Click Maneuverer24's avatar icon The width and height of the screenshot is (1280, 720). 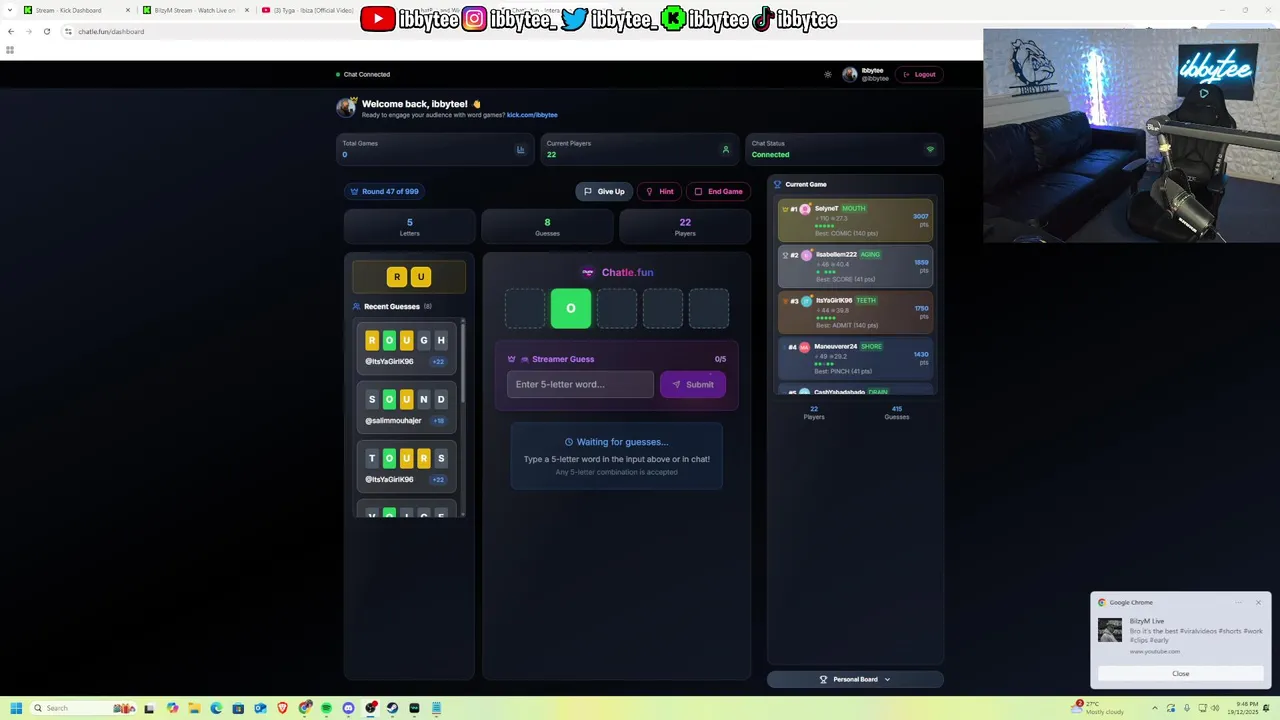point(804,347)
